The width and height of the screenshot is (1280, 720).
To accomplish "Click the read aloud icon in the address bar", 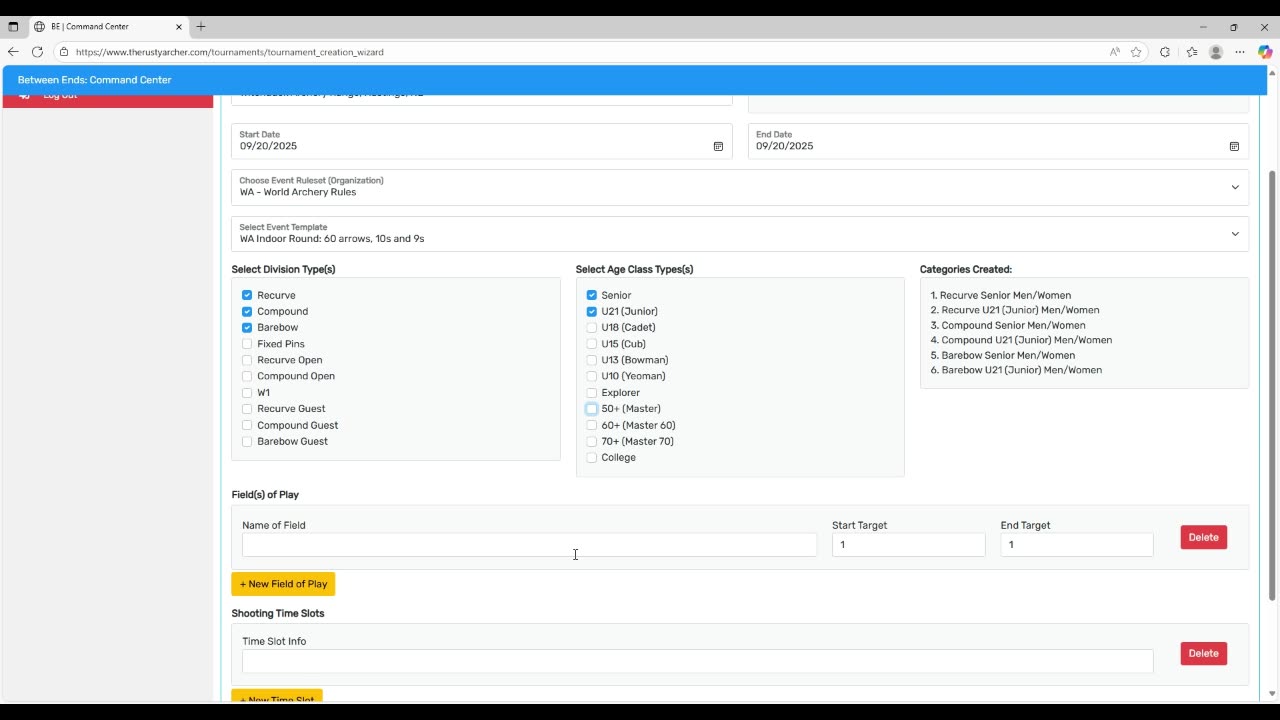I will pyautogui.click(x=1114, y=52).
